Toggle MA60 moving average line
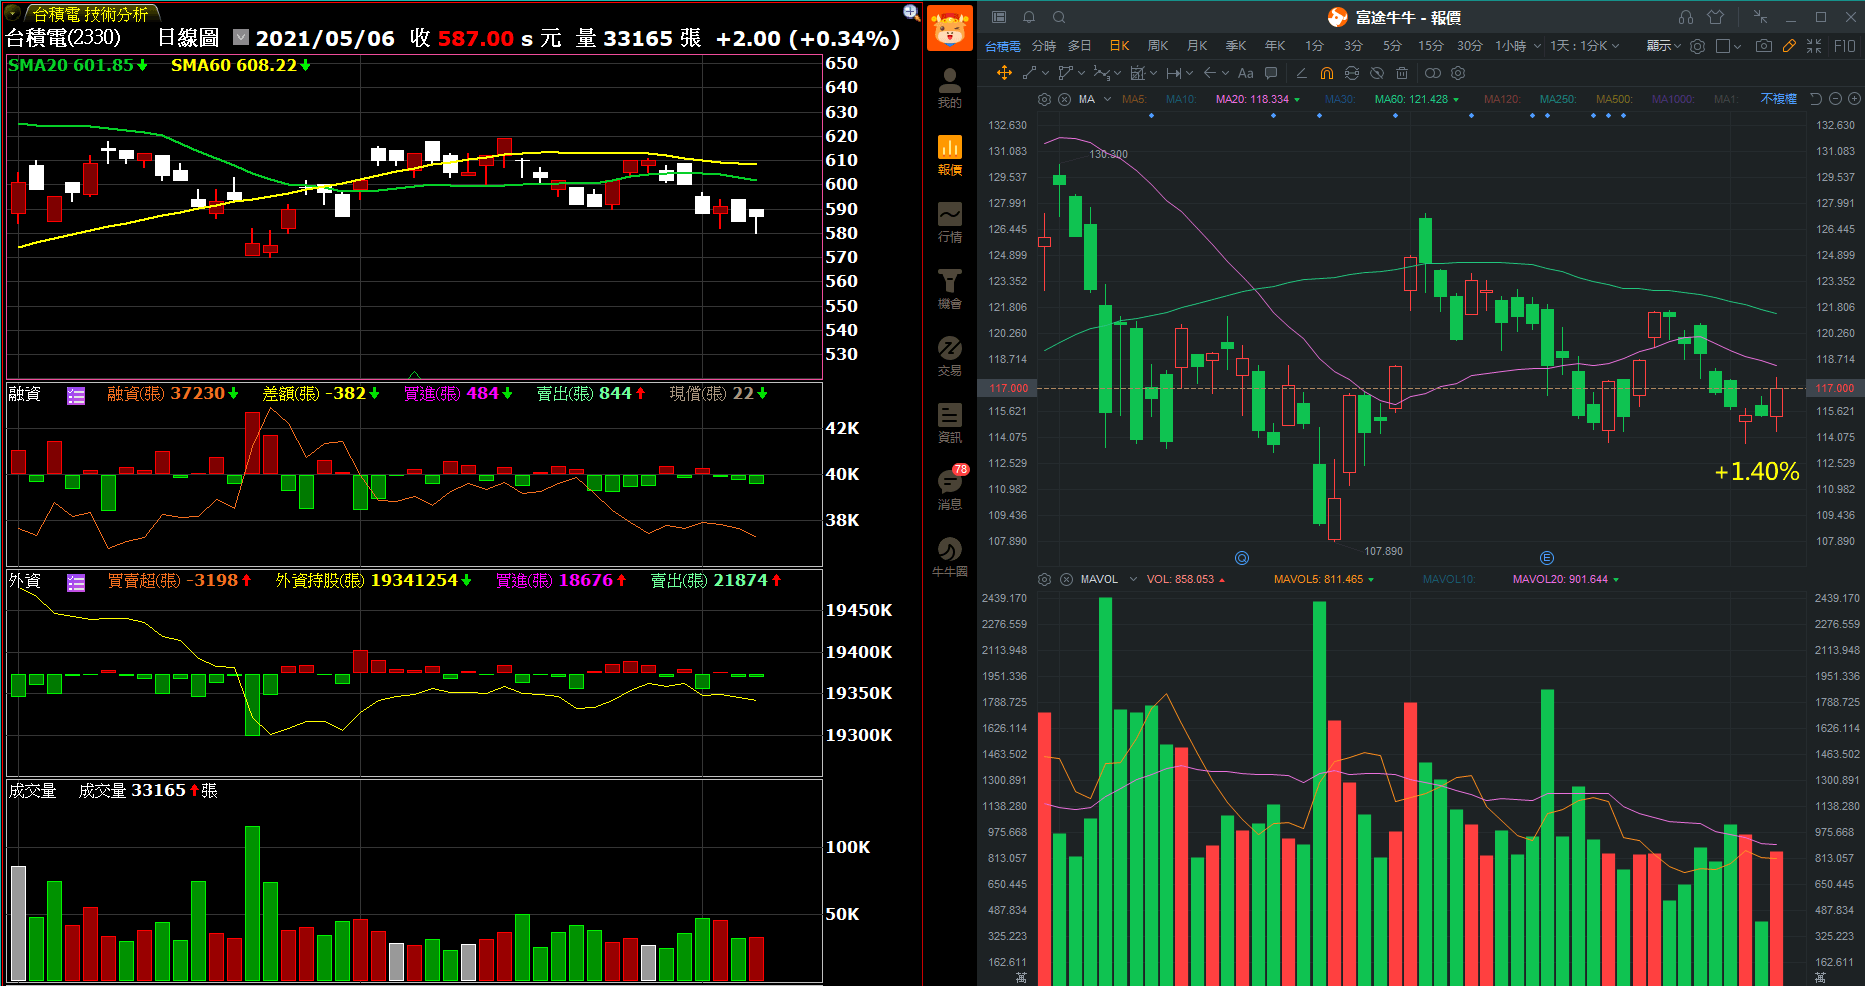 [x=1411, y=99]
